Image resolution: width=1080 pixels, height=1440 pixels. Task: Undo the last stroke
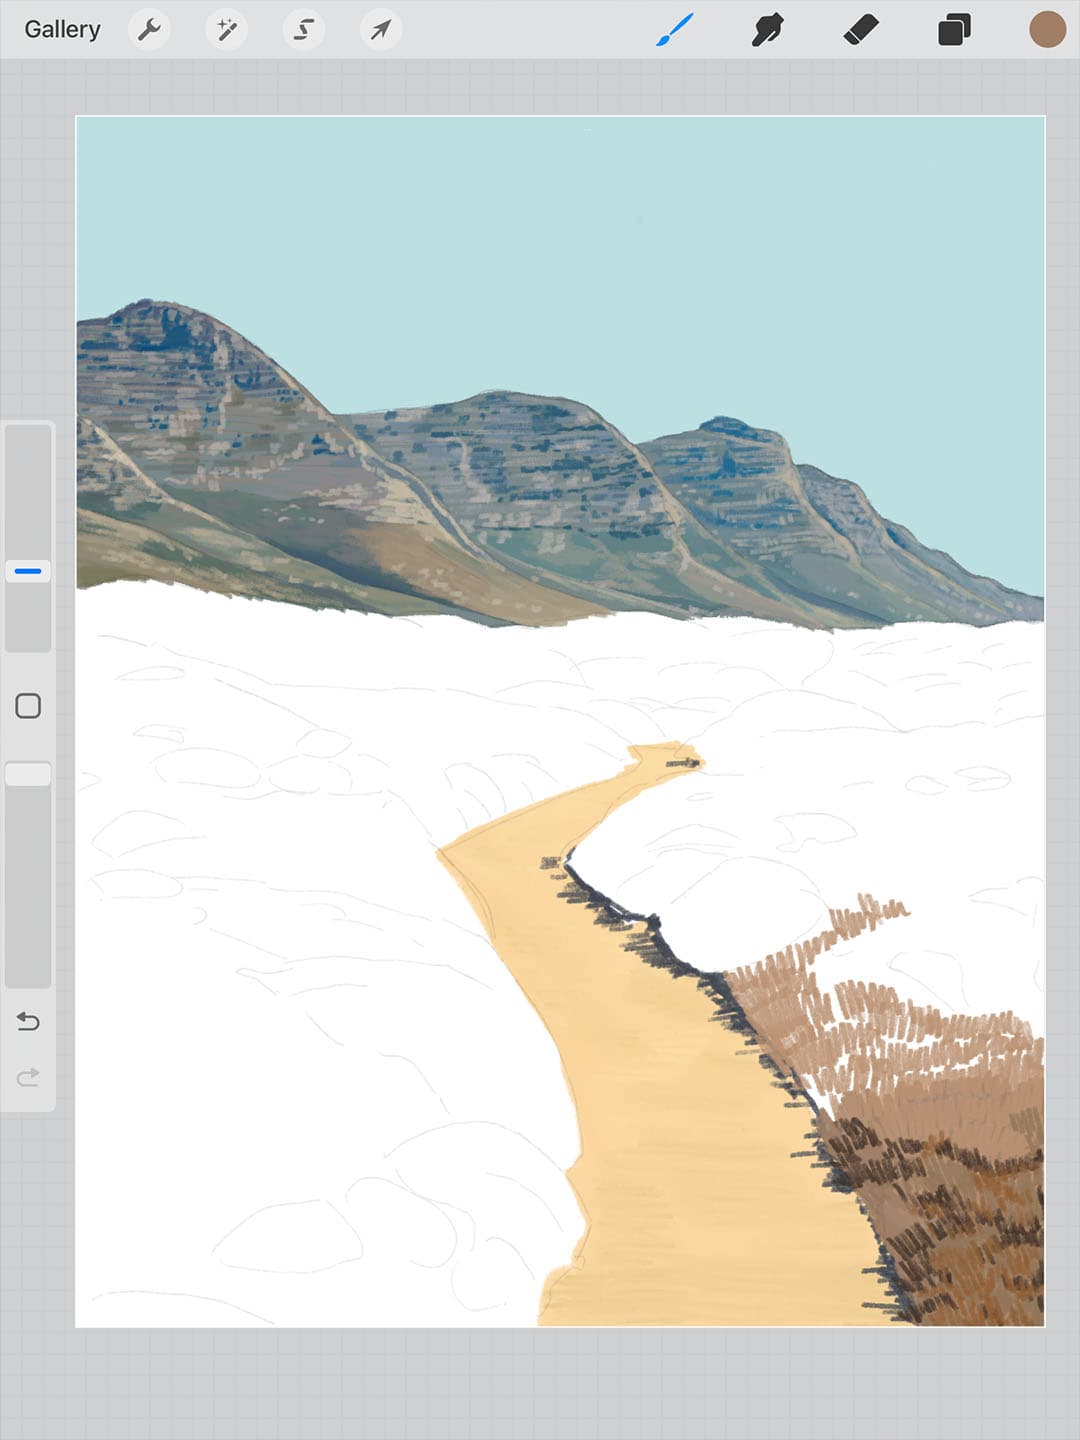pos(28,1021)
